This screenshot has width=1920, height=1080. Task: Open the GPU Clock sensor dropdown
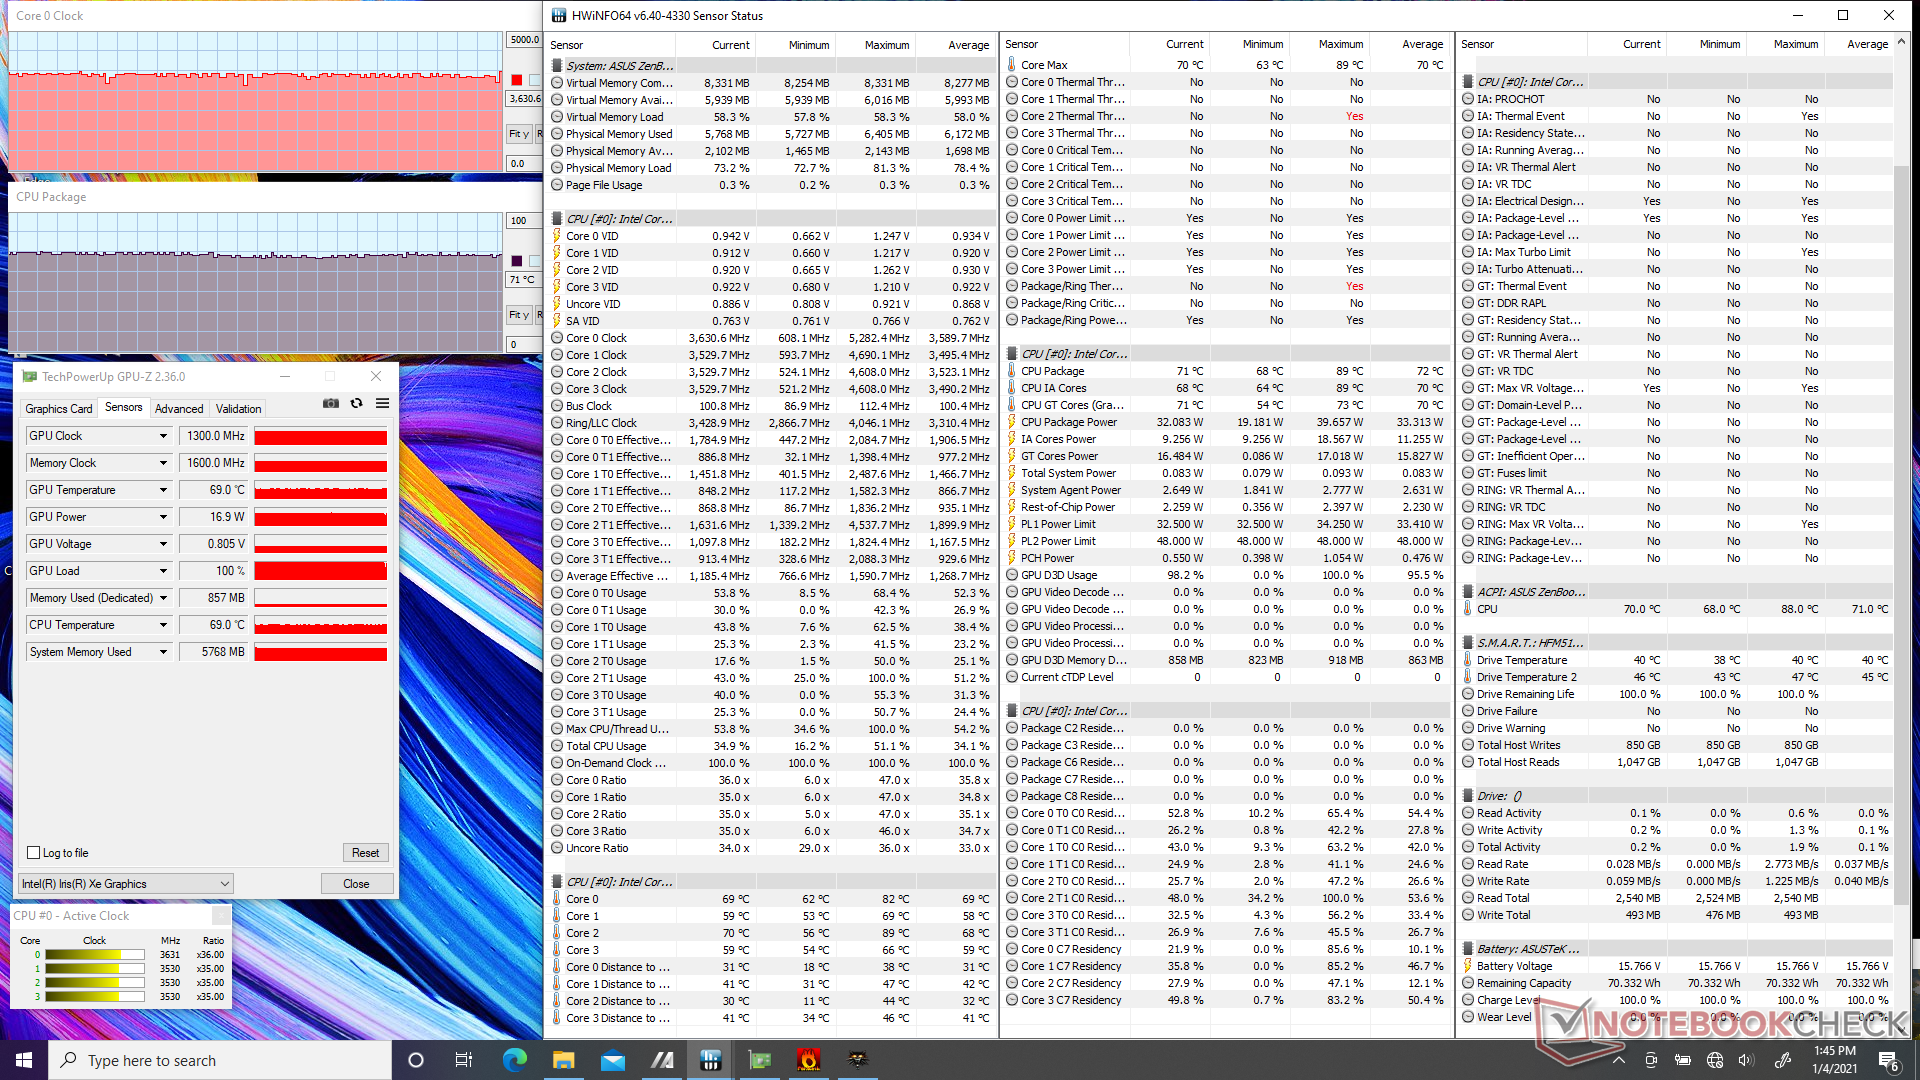coord(163,436)
